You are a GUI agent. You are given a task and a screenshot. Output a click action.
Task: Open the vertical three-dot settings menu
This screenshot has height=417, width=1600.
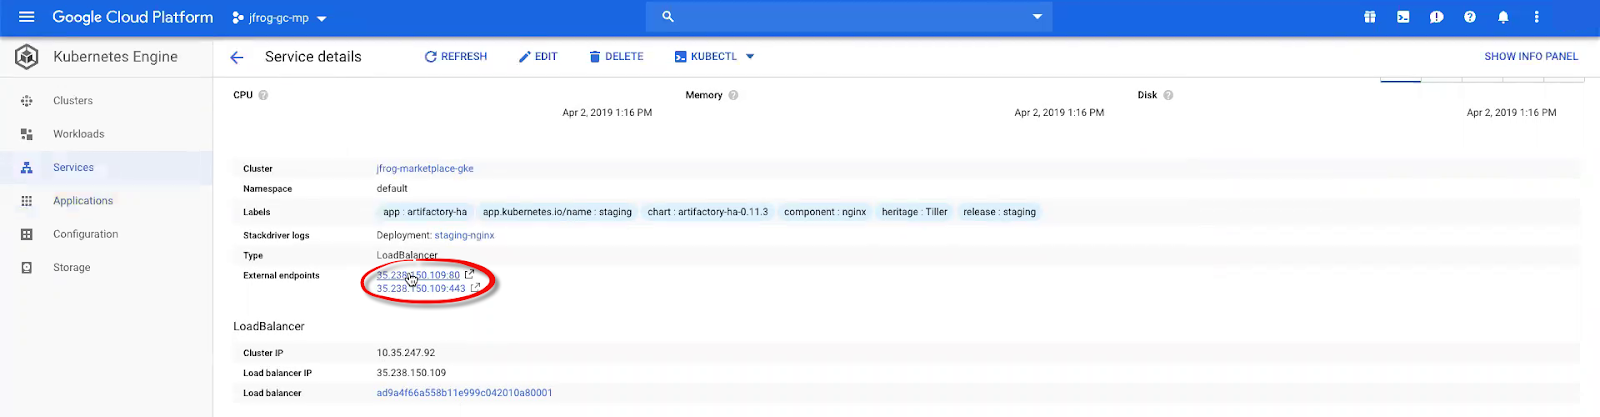pos(1537,17)
